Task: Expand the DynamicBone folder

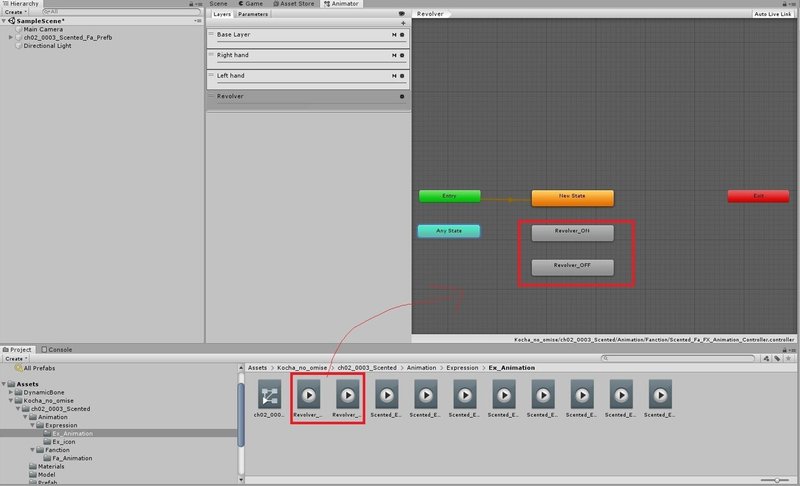Action: tap(11, 392)
